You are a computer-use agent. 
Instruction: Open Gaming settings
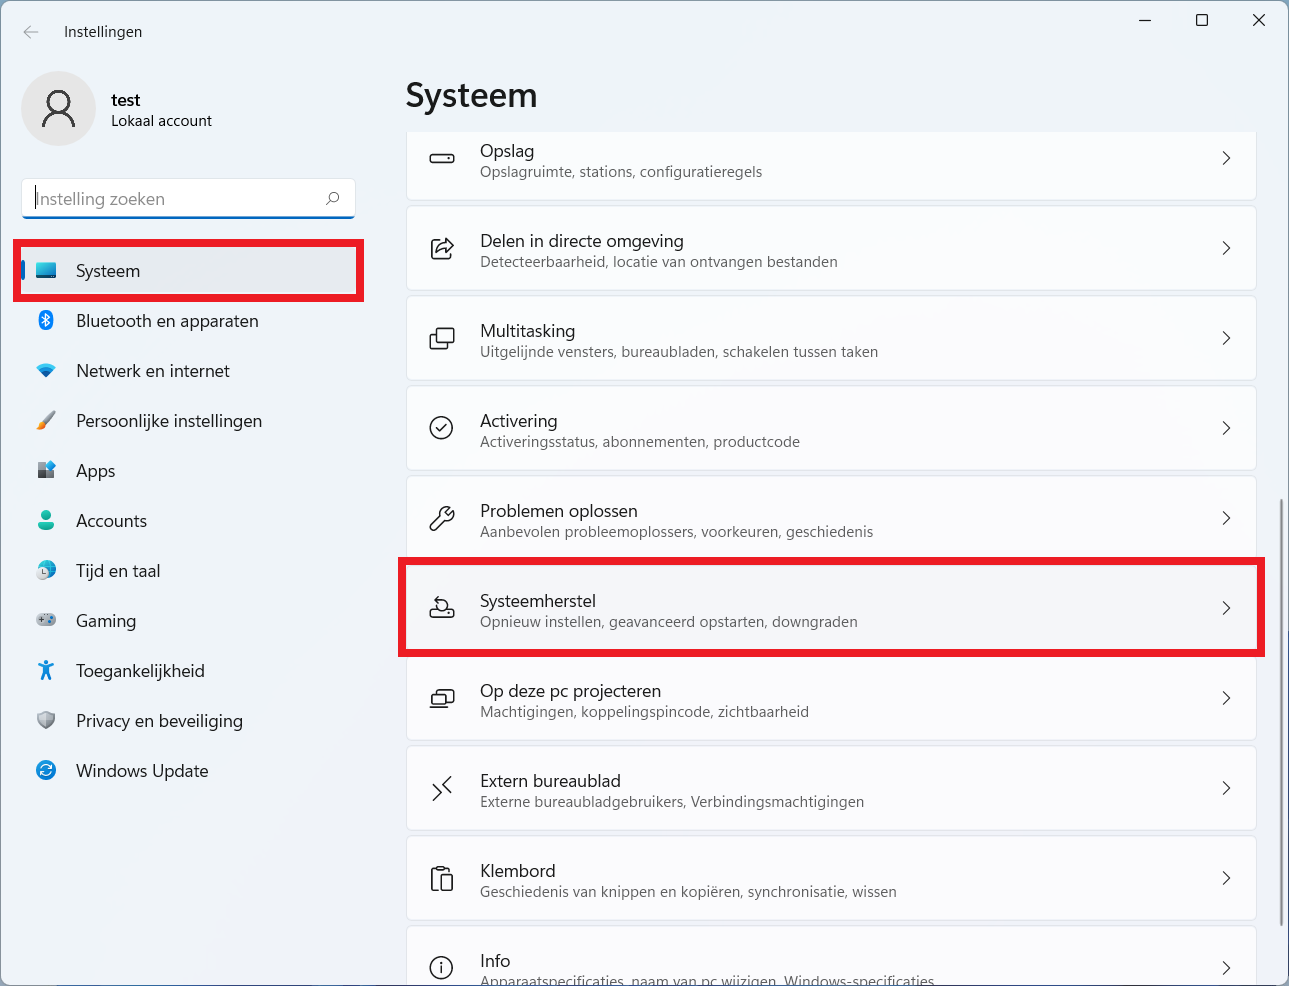[188, 620]
